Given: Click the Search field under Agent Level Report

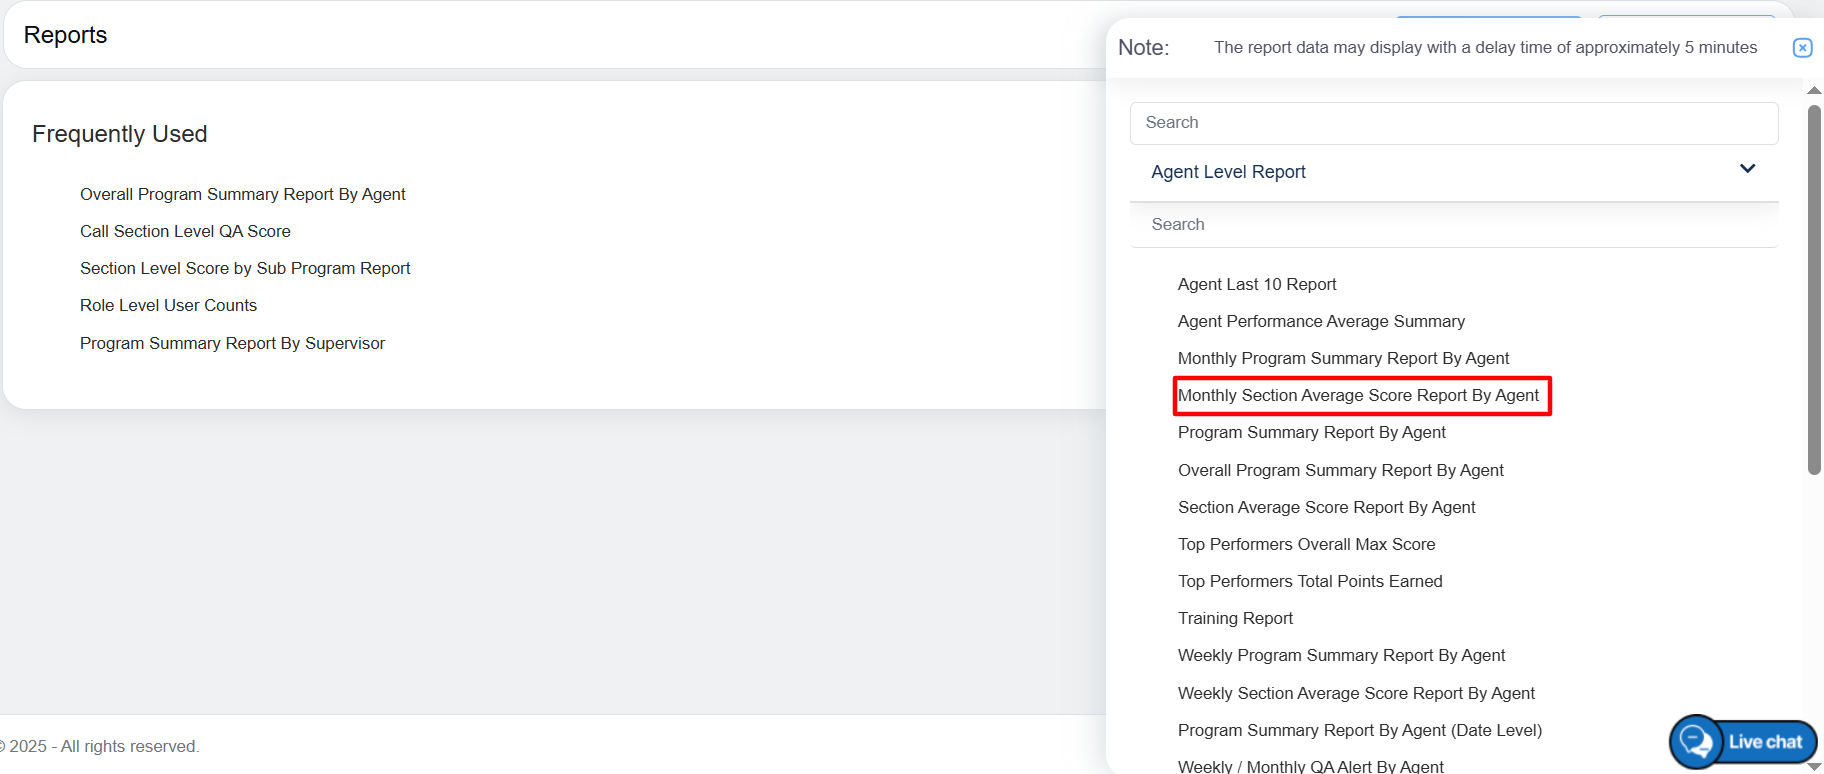Looking at the screenshot, I should click(x=1453, y=225).
